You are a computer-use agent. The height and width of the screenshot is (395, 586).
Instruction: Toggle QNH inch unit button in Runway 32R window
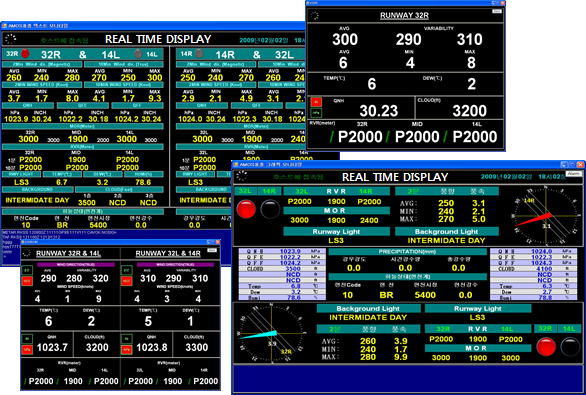click(x=316, y=102)
